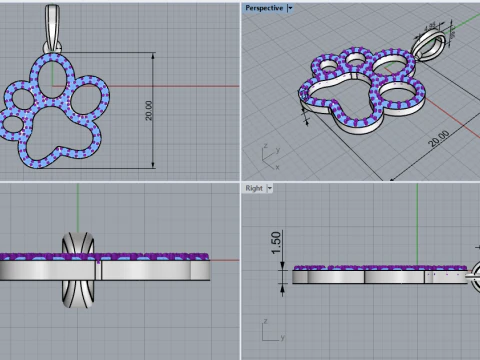Select the 1.50 thickness dimension in Right view
The image size is (480, 360).
[x=276, y=243]
